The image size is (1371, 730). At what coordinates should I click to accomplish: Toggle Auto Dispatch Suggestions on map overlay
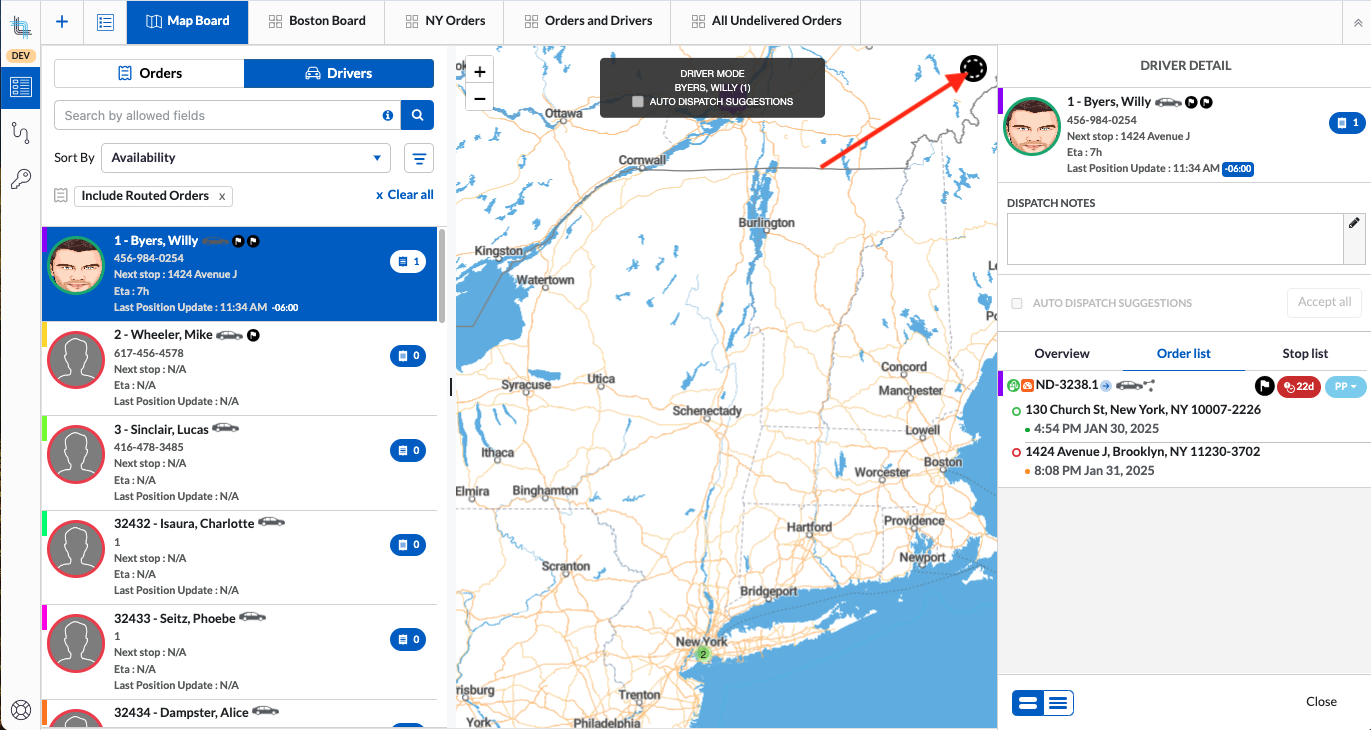pyautogui.click(x=638, y=102)
